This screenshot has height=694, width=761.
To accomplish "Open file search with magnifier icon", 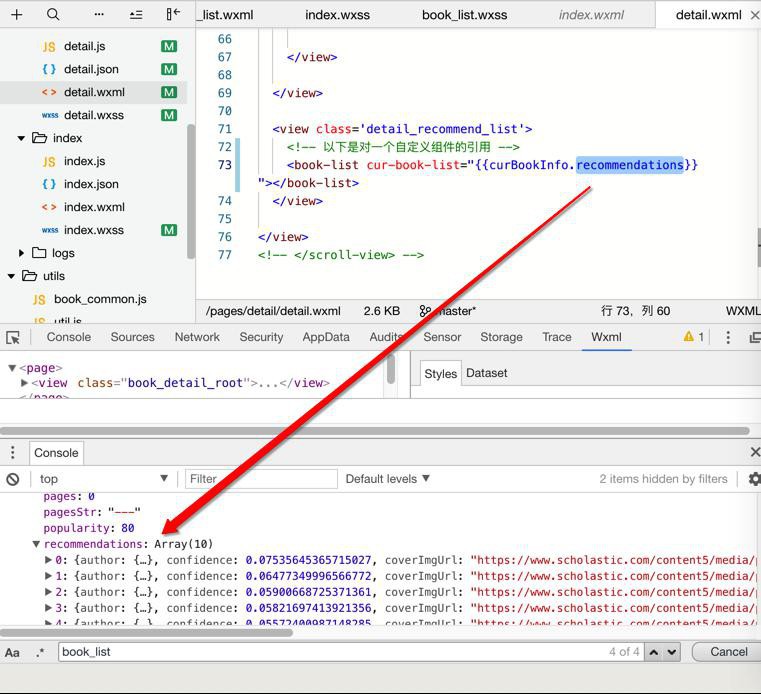I will (x=53, y=15).
